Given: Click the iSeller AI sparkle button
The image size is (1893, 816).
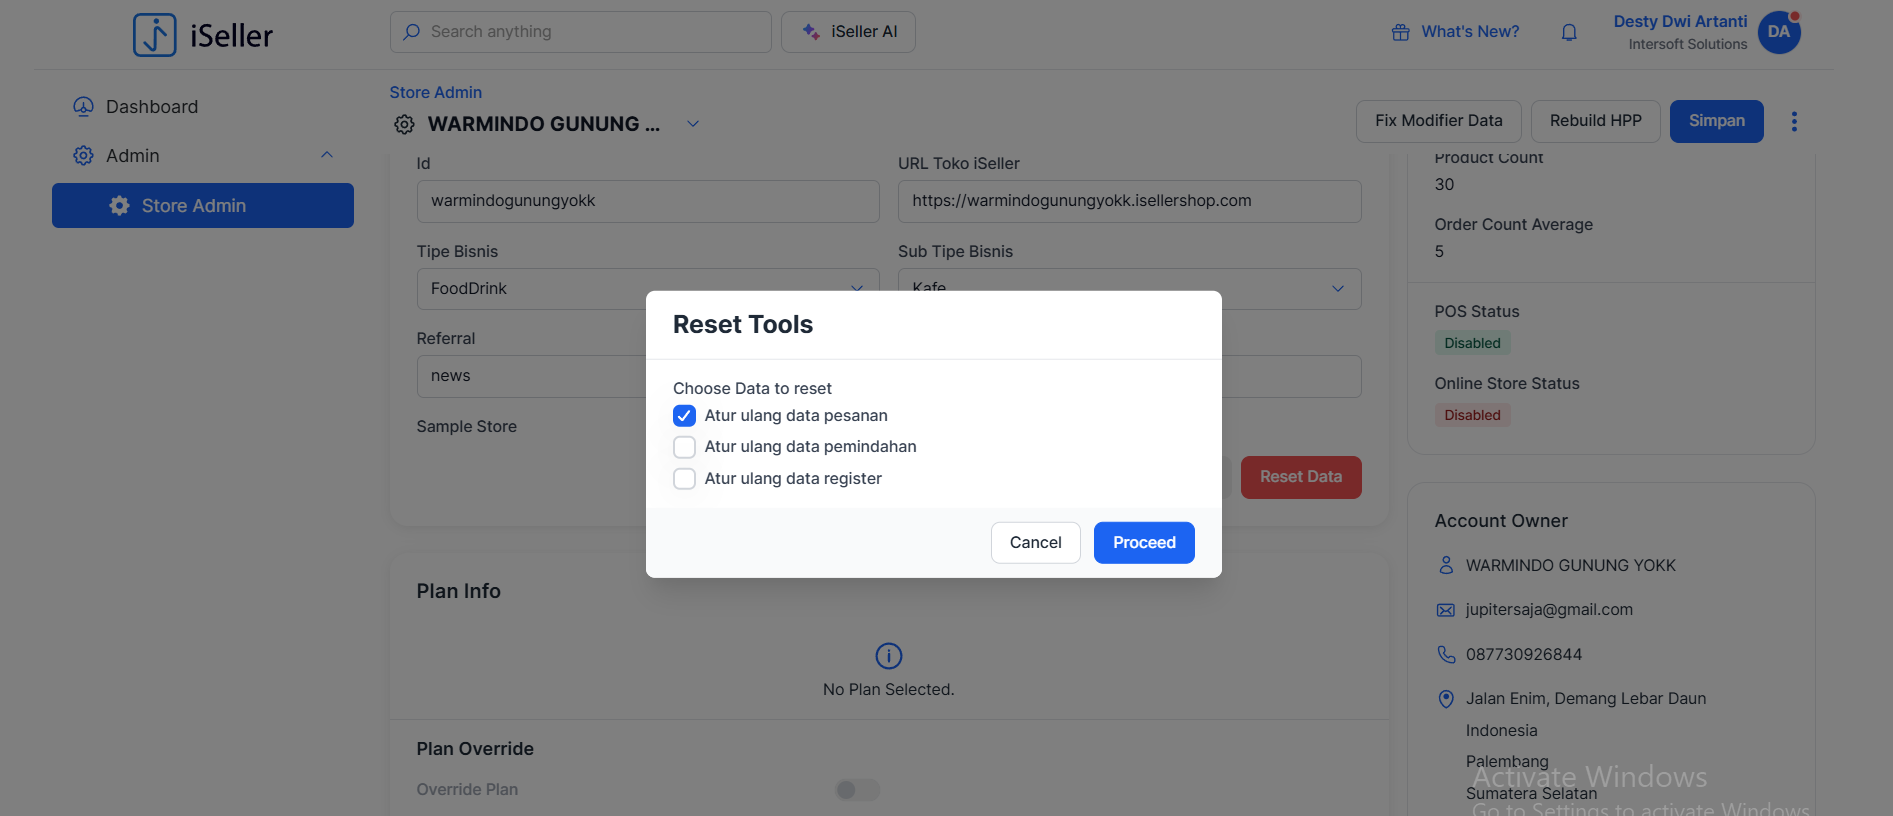Looking at the screenshot, I should 848,32.
